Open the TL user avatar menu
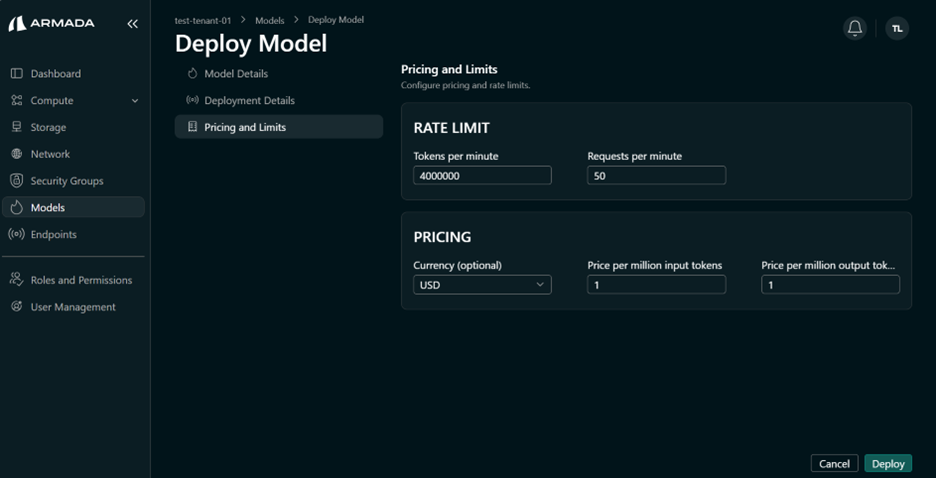The height and width of the screenshot is (478, 936). [897, 28]
